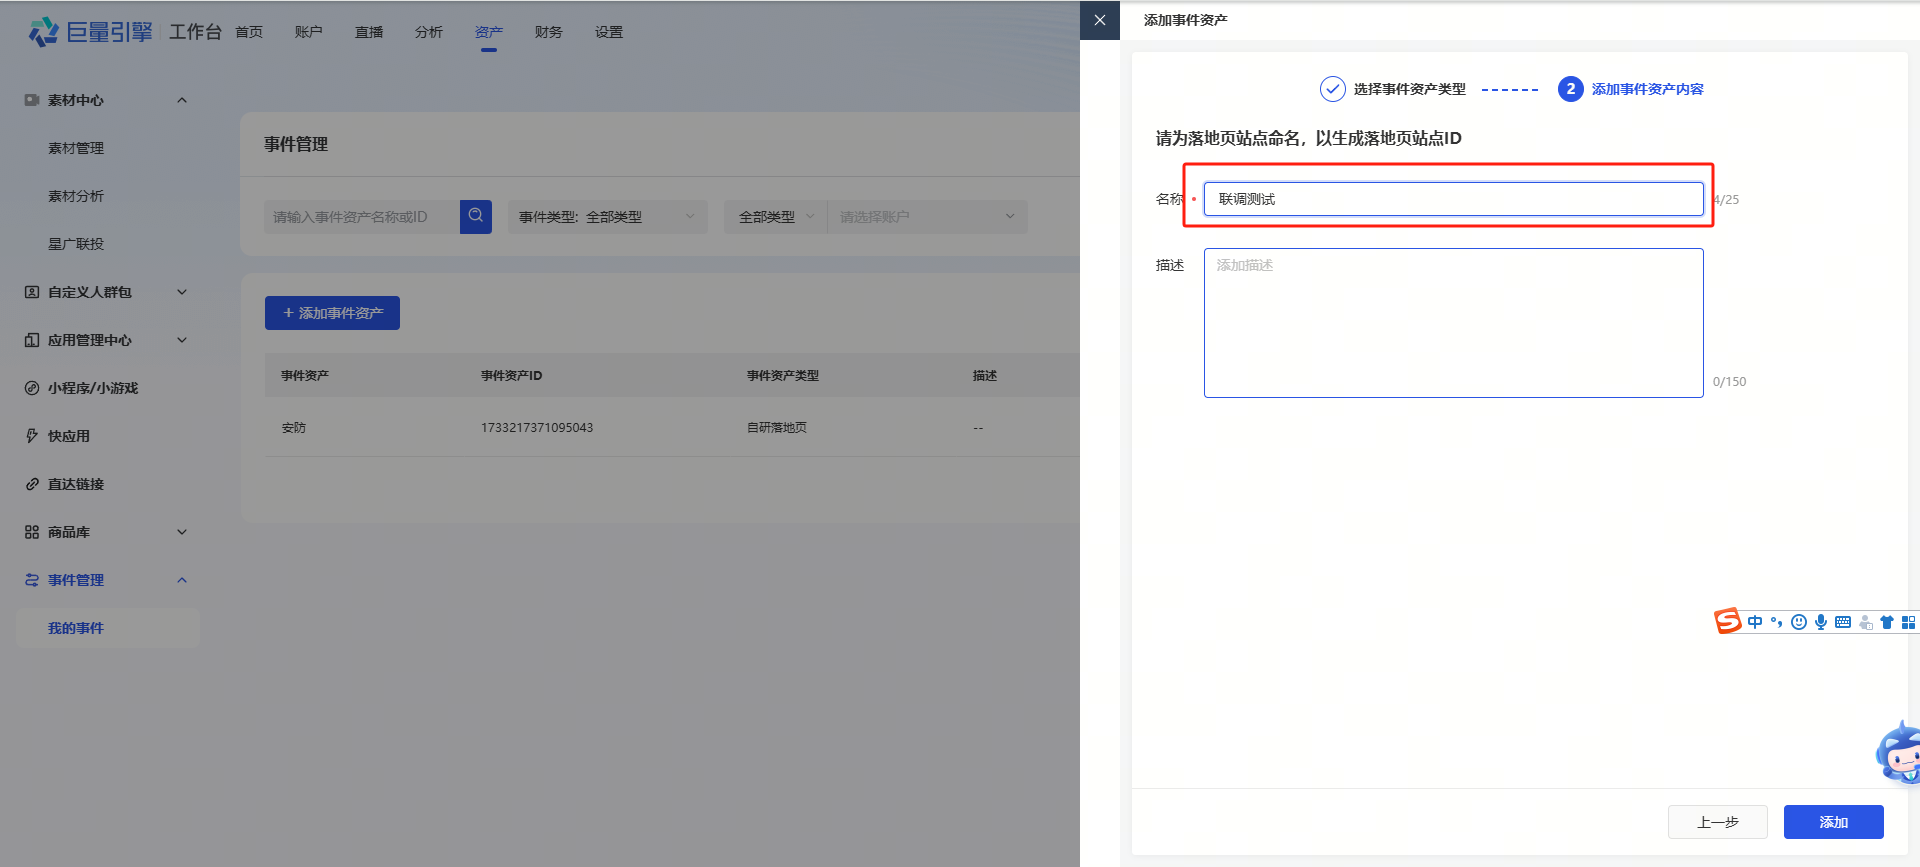
Task: Select 我的事件 in the sidebar
Action: (76, 628)
